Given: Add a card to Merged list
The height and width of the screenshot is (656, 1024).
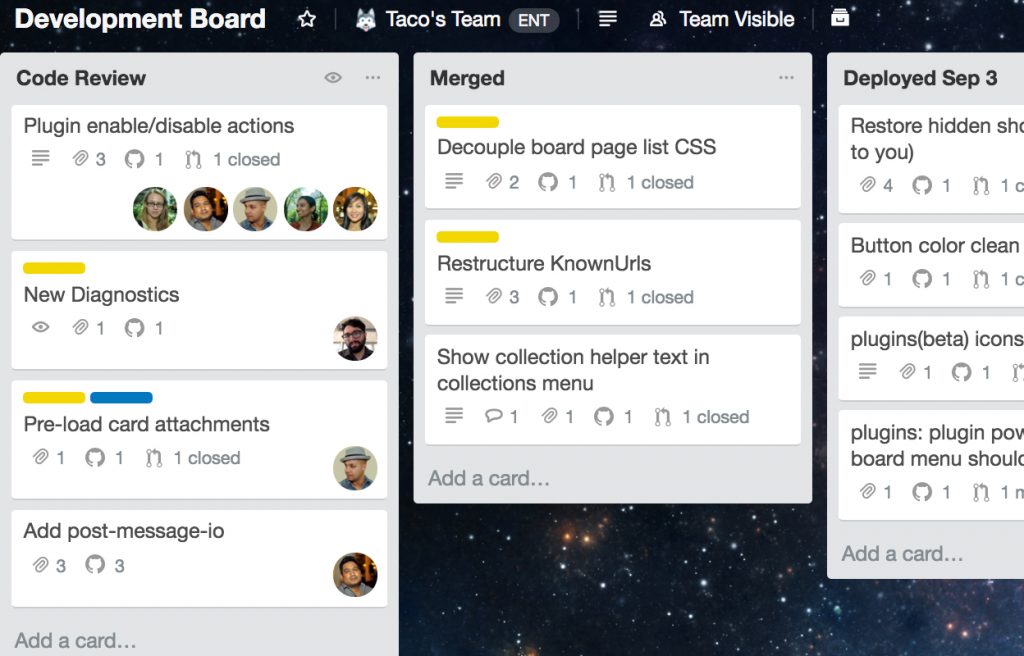Looking at the screenshot, I should pos(489,478).
